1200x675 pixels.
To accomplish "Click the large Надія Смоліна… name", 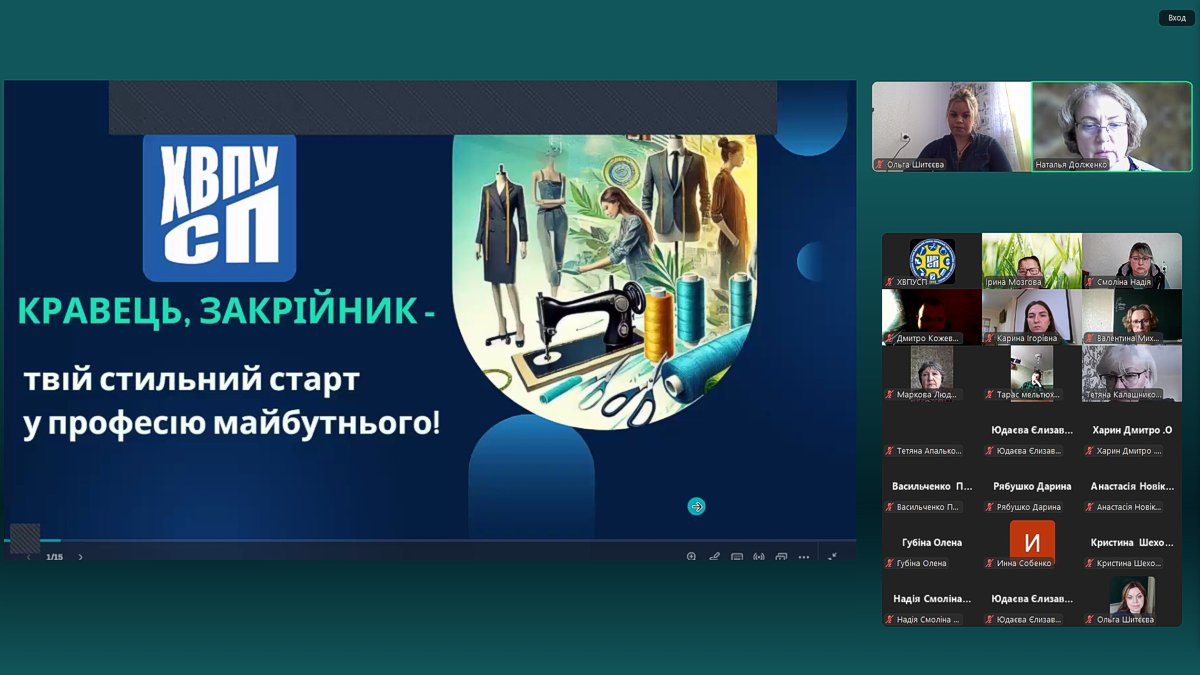I will coord(932,598).
